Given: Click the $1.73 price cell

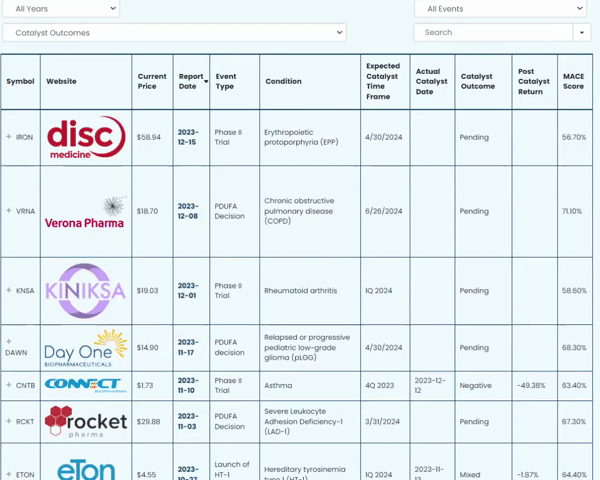Looking at the screenshot, I should (x=145, y=385).
